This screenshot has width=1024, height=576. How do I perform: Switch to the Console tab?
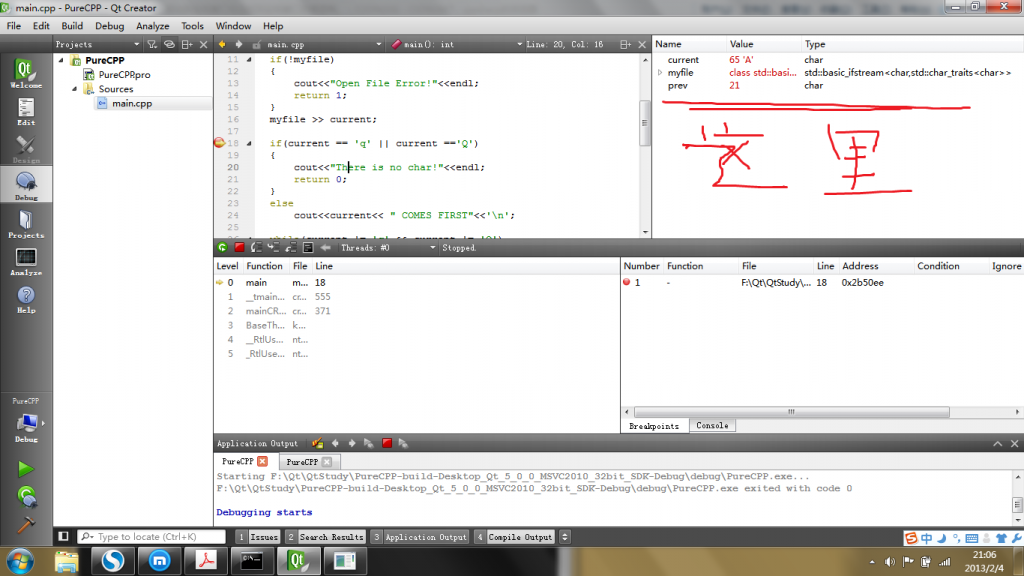tap(712, 426)
